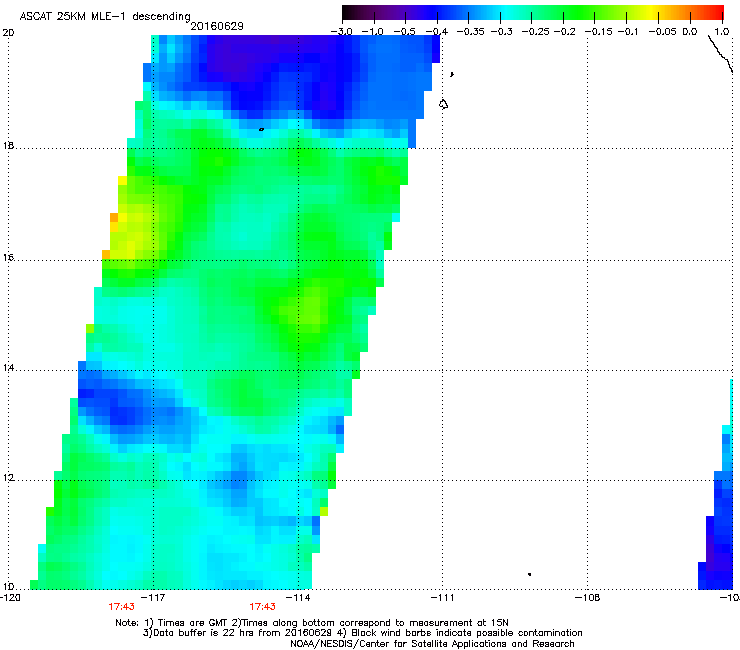740x650 pixels.
Task: Click the island outline just right of the -111 gridline
Action: (444, 104)
